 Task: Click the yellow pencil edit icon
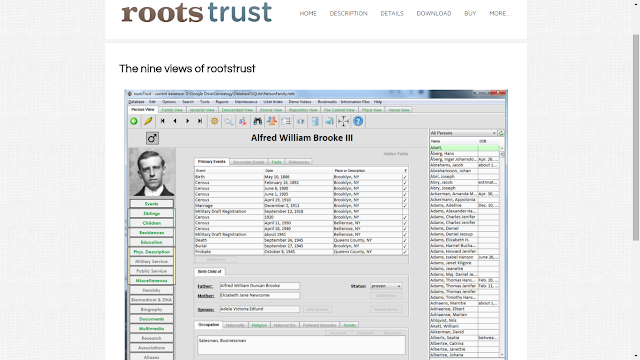pyautogui.click(x=148, y=121)
